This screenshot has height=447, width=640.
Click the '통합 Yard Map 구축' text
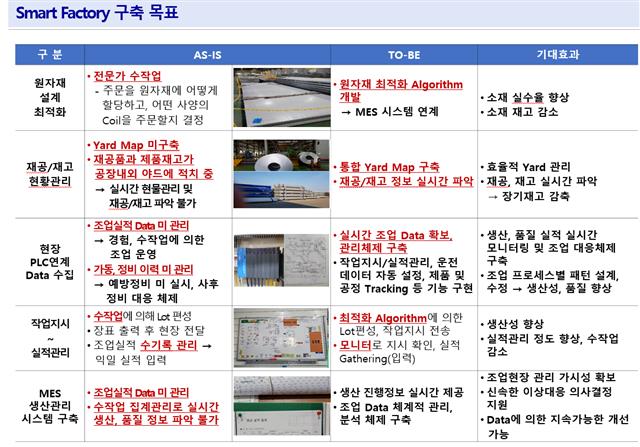coord(390,166)
